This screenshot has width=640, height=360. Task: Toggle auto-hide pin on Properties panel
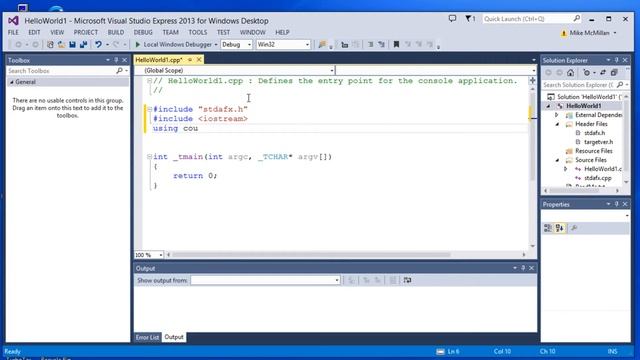(617, 204)
